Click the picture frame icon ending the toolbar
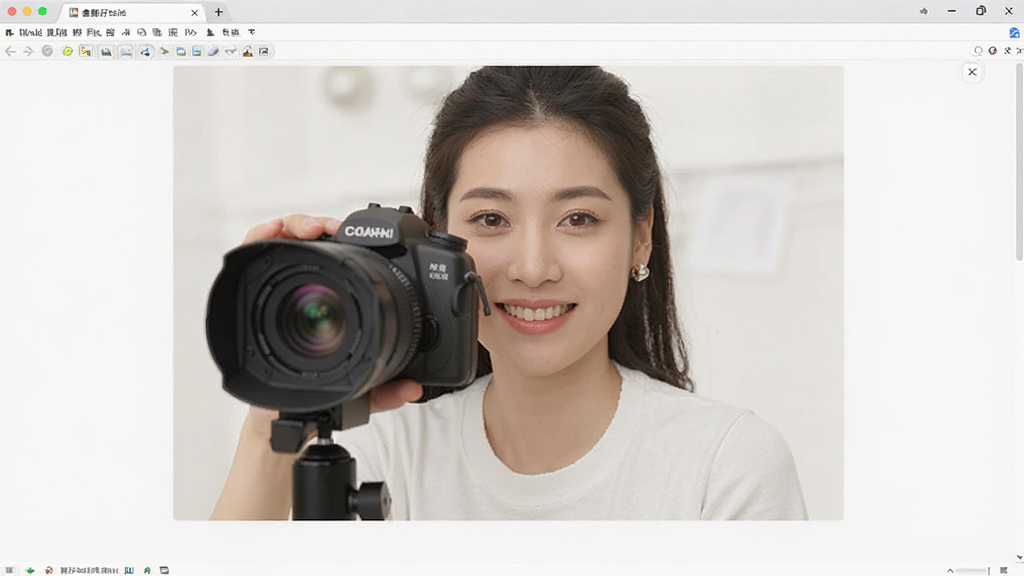Viewport: 1024px width, 576px height. (264, 51)
